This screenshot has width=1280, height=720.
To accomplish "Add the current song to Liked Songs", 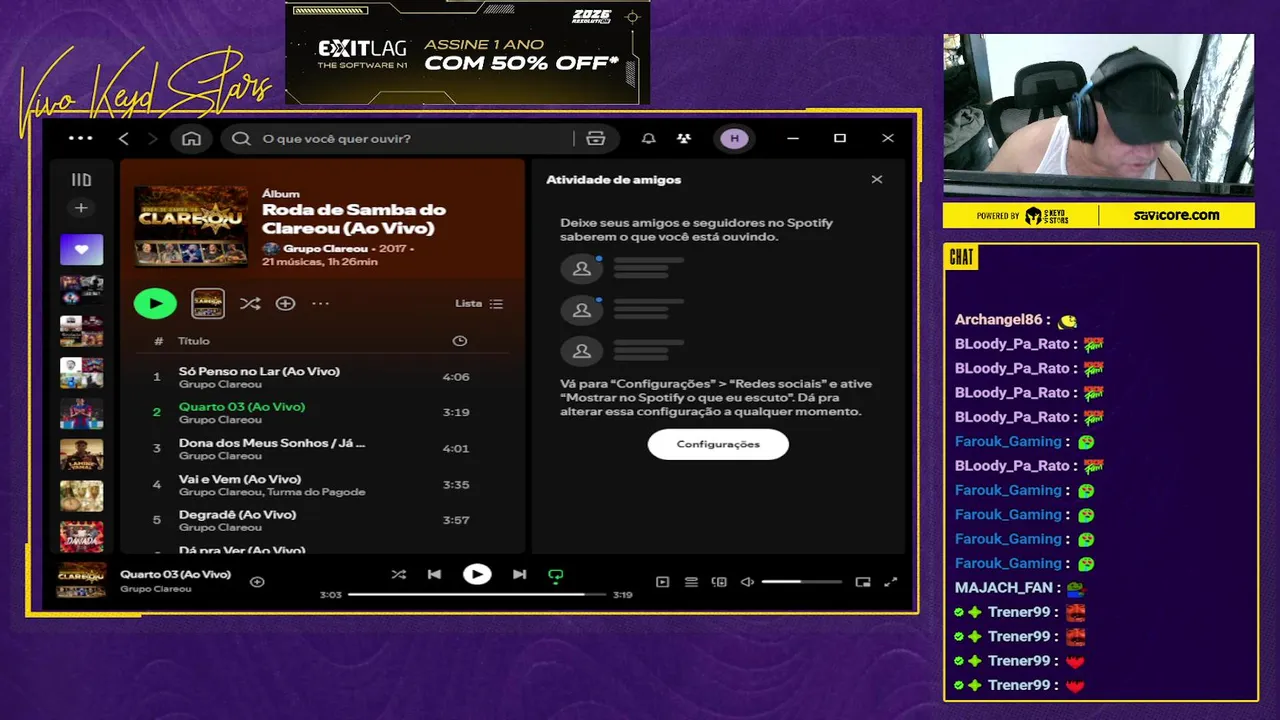I will coord(257,581).
